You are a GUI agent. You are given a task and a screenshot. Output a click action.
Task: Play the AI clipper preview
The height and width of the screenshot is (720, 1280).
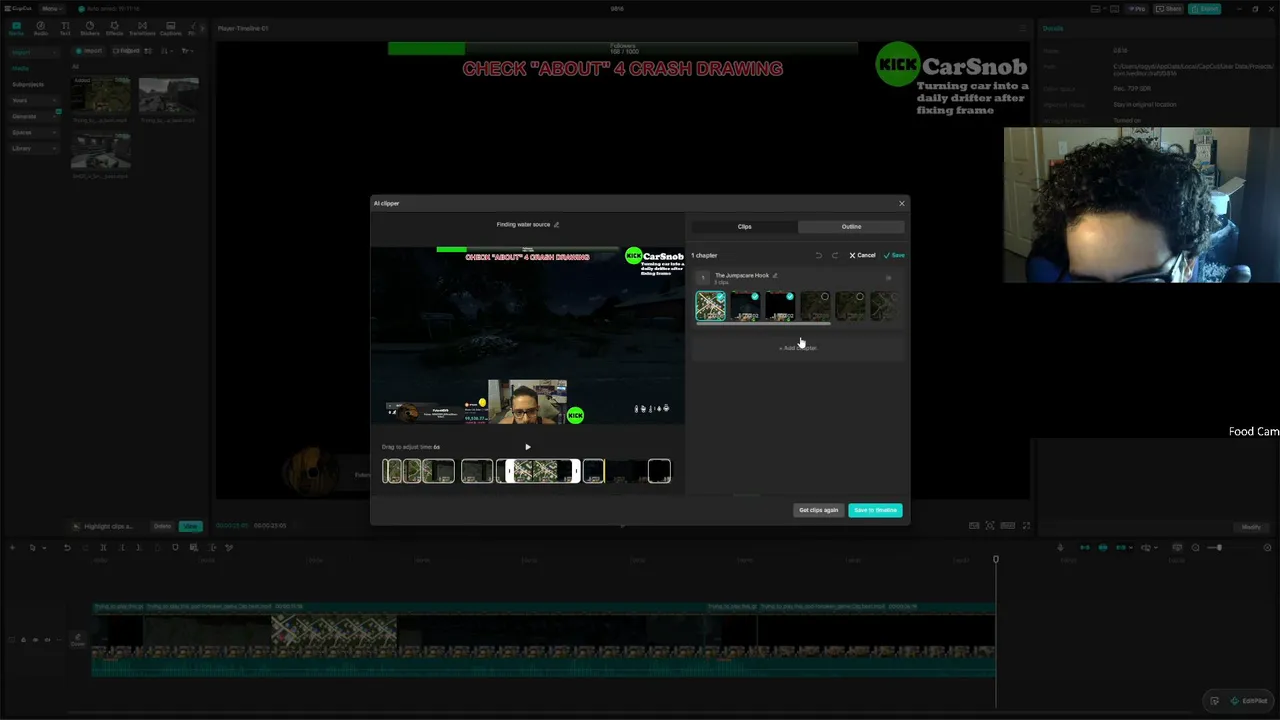(x=527, y=447)
